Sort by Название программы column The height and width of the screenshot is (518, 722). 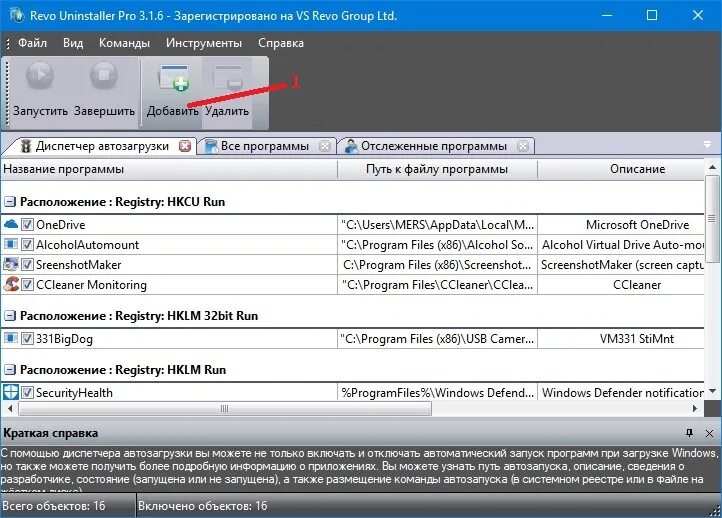pos(169,169)
